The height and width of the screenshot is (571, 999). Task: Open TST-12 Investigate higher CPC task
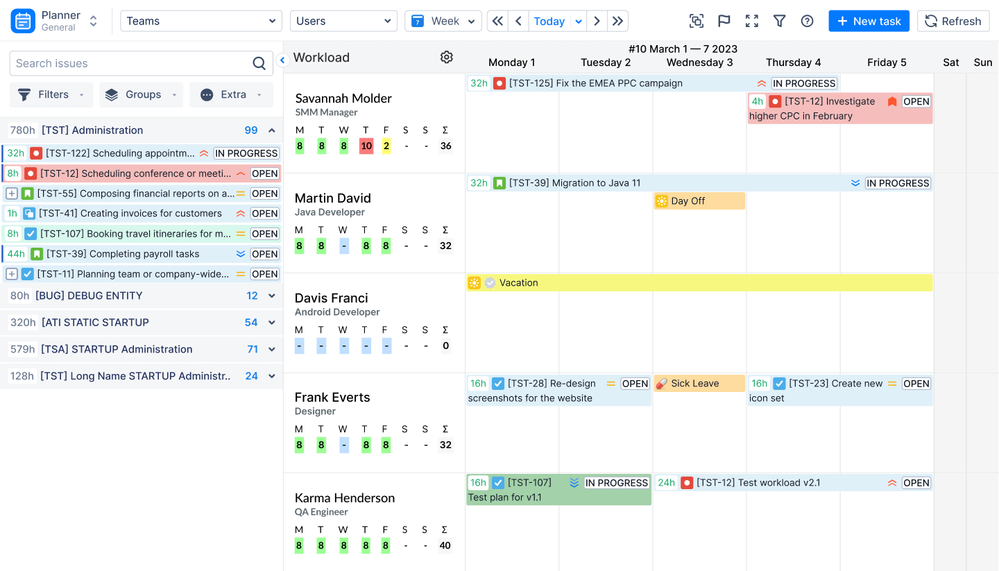tap(840, 108)
